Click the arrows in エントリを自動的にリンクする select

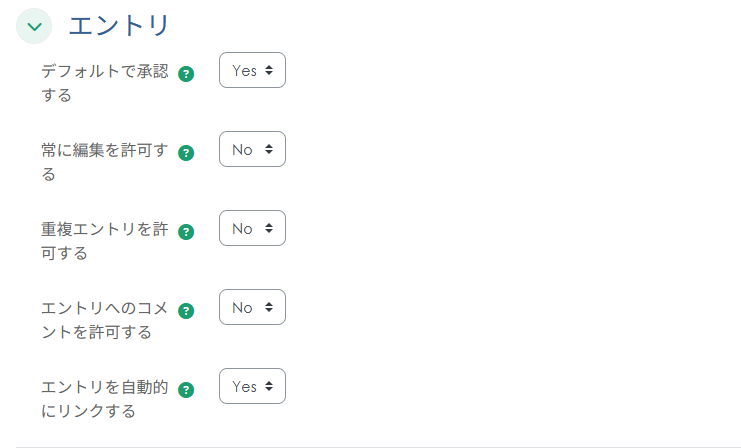[x=270, y=387]
